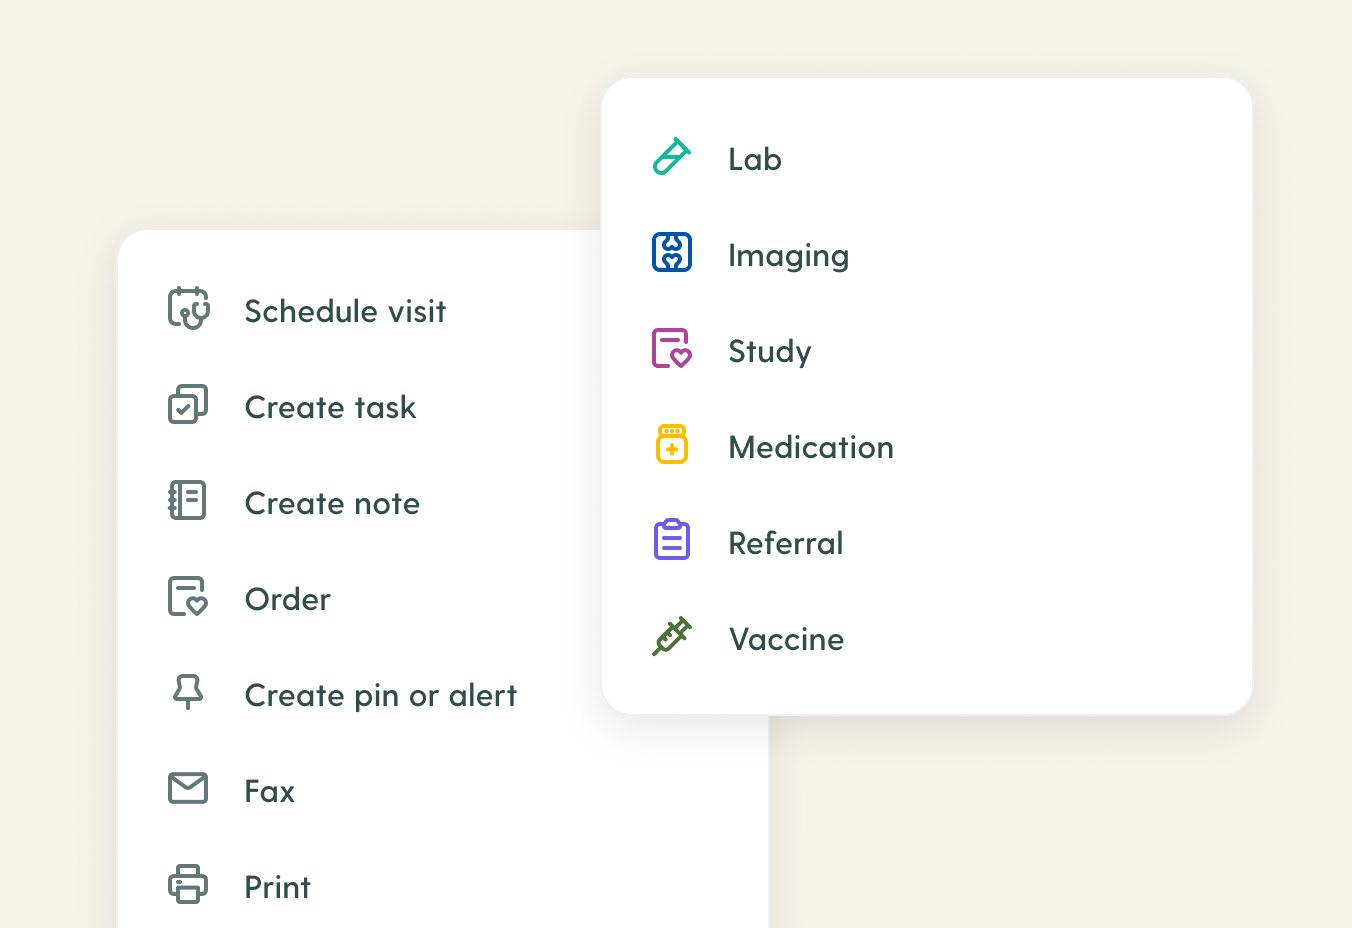1352x928 pixels.
Task: Click the Imaging scan icon
Action: pos(671,252)
